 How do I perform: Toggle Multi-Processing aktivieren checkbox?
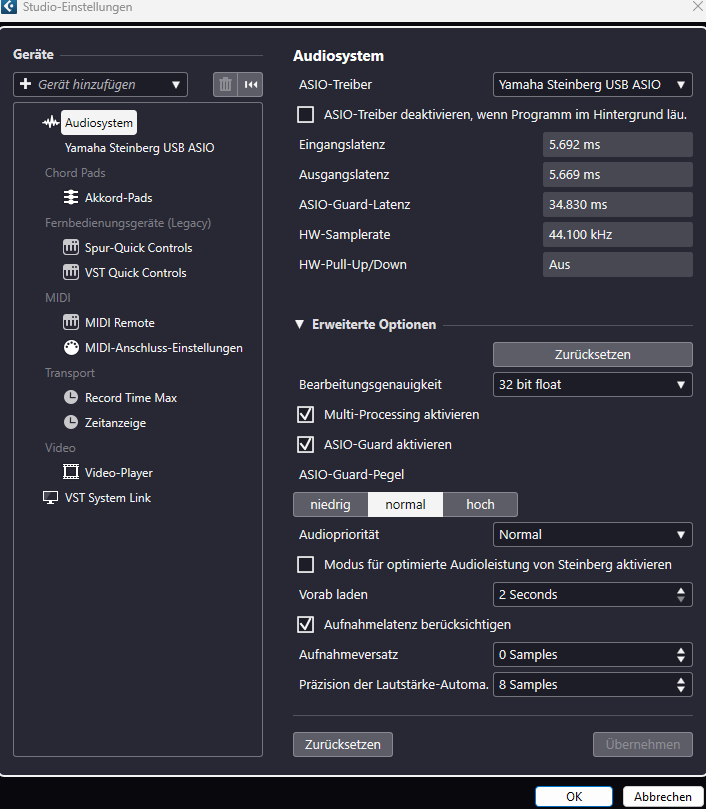(306, 414)
